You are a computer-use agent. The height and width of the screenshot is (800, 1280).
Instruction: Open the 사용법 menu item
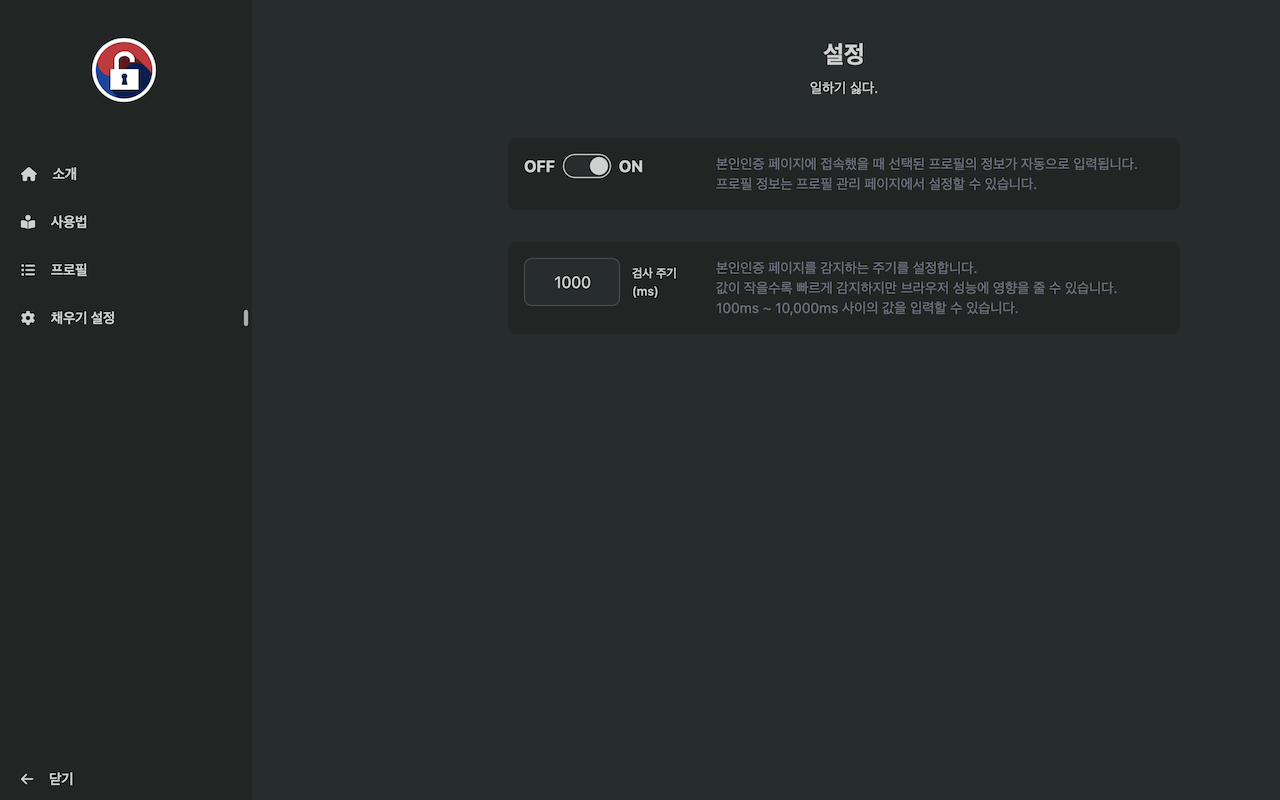tap(126, 222)
